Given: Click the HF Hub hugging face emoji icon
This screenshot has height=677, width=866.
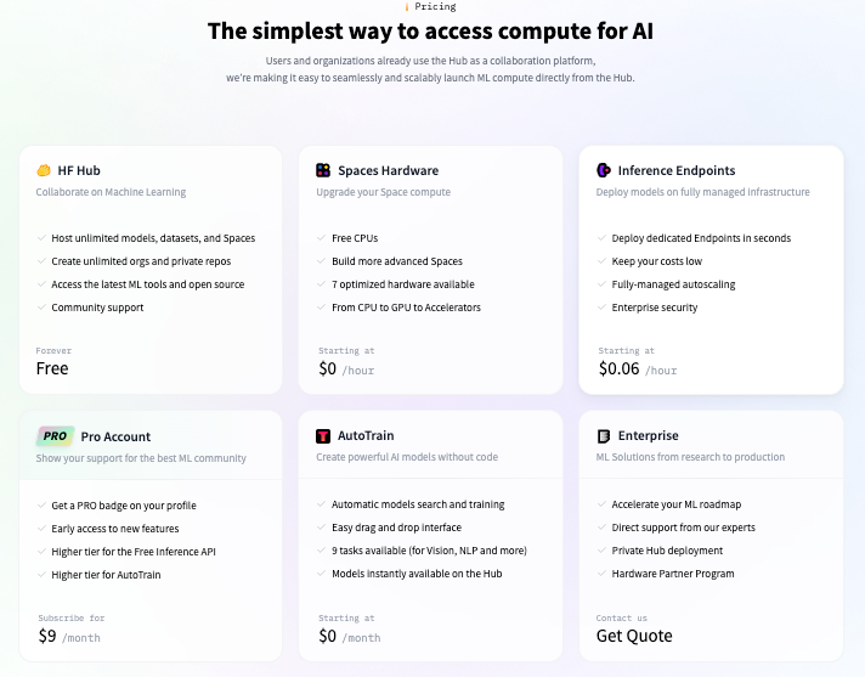Looking at the screenshot, I should [x=44, y=171].
